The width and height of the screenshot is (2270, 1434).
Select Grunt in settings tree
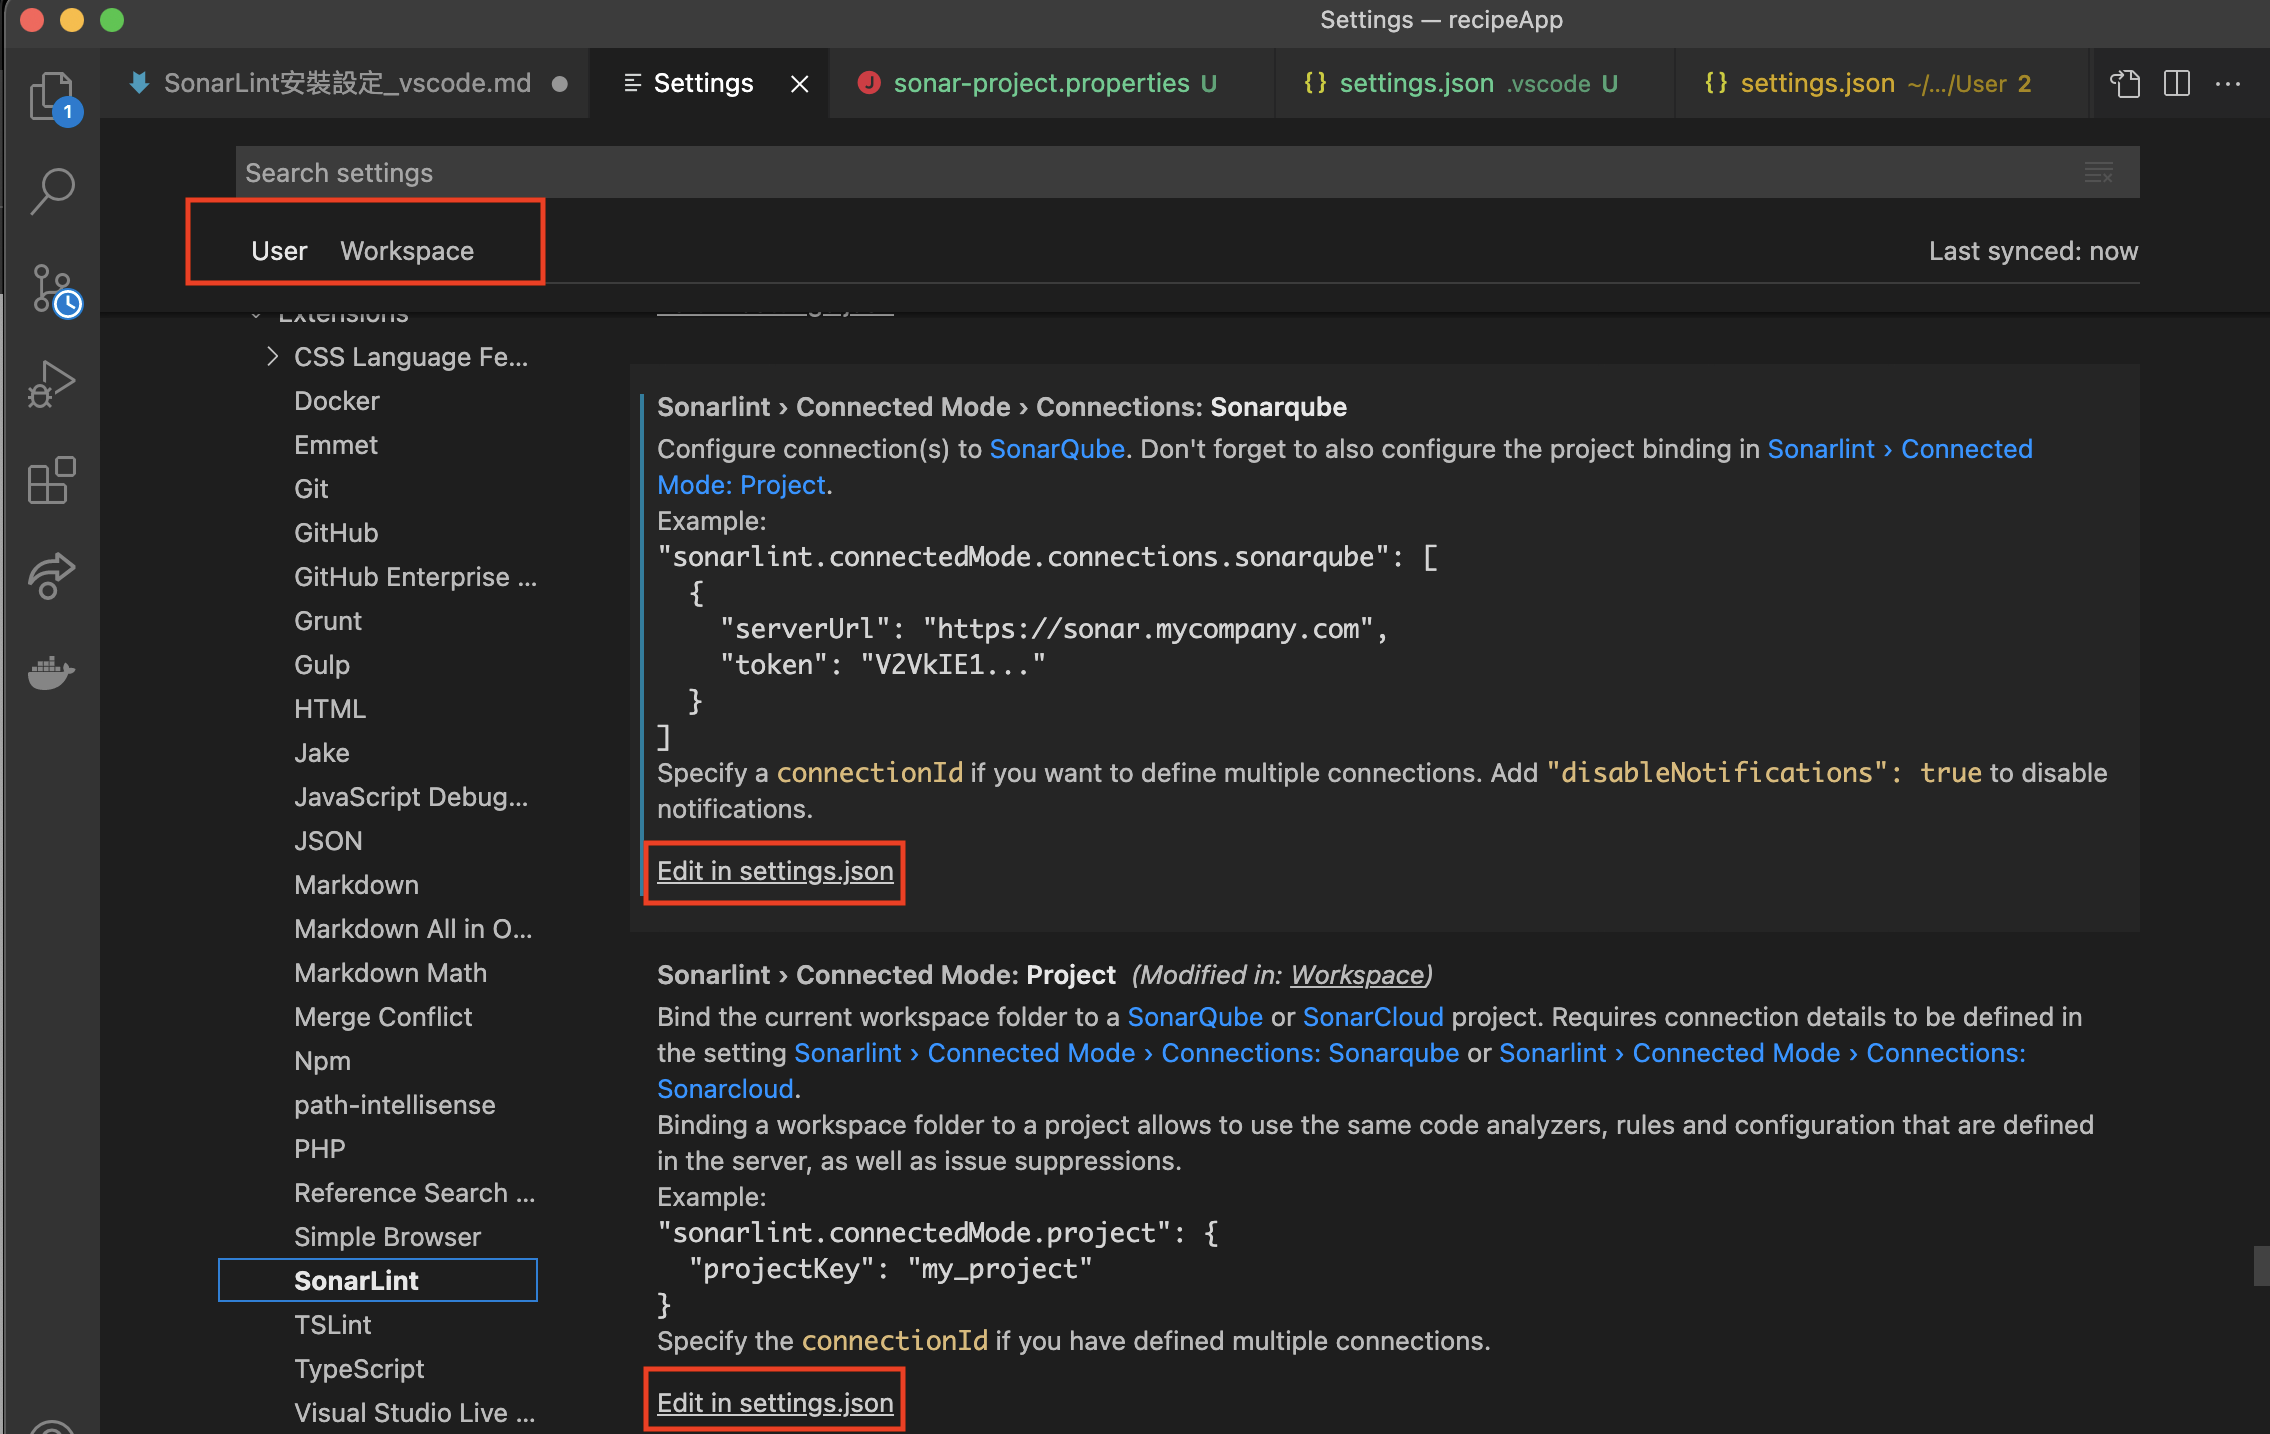327,621
